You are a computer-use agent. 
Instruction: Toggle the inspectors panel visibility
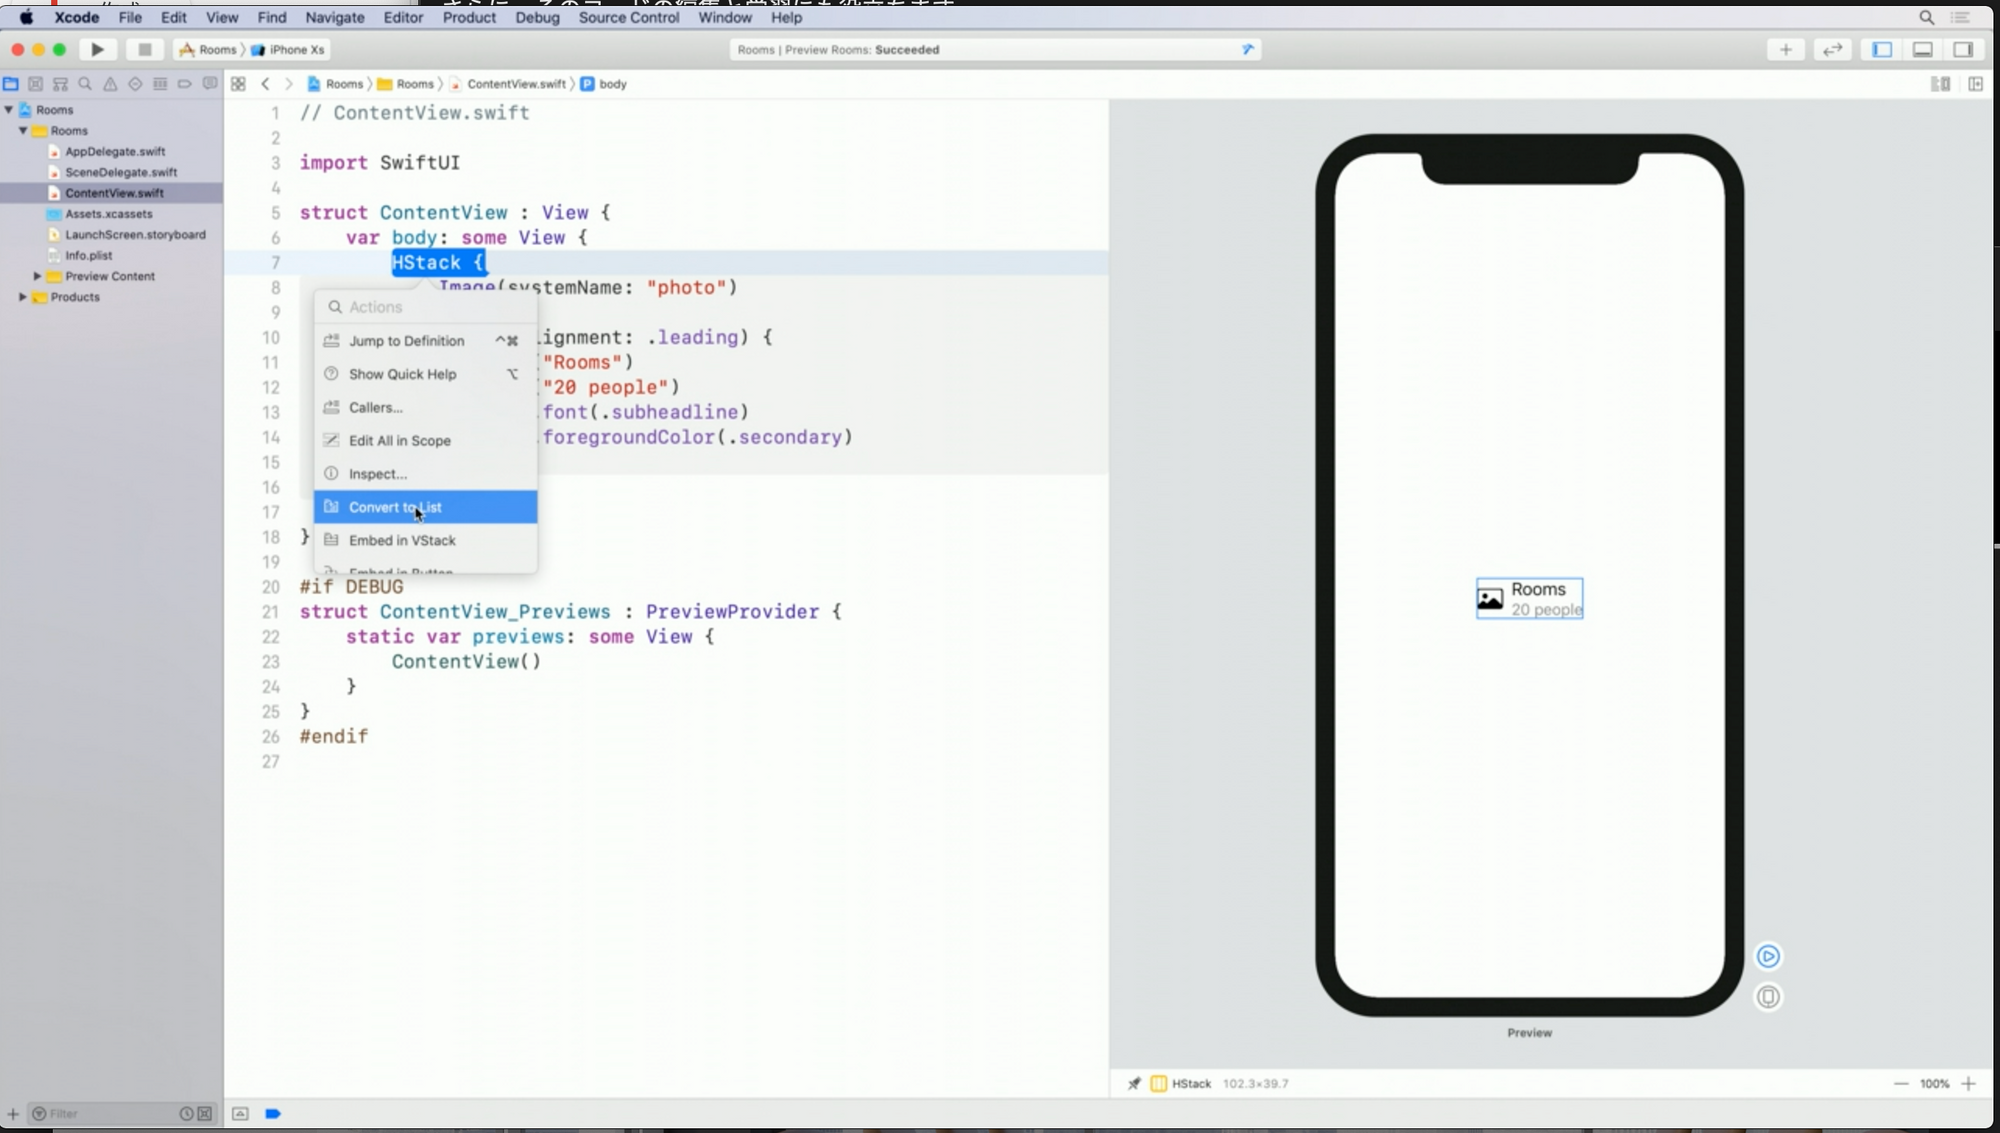[x=1963, y=49]
